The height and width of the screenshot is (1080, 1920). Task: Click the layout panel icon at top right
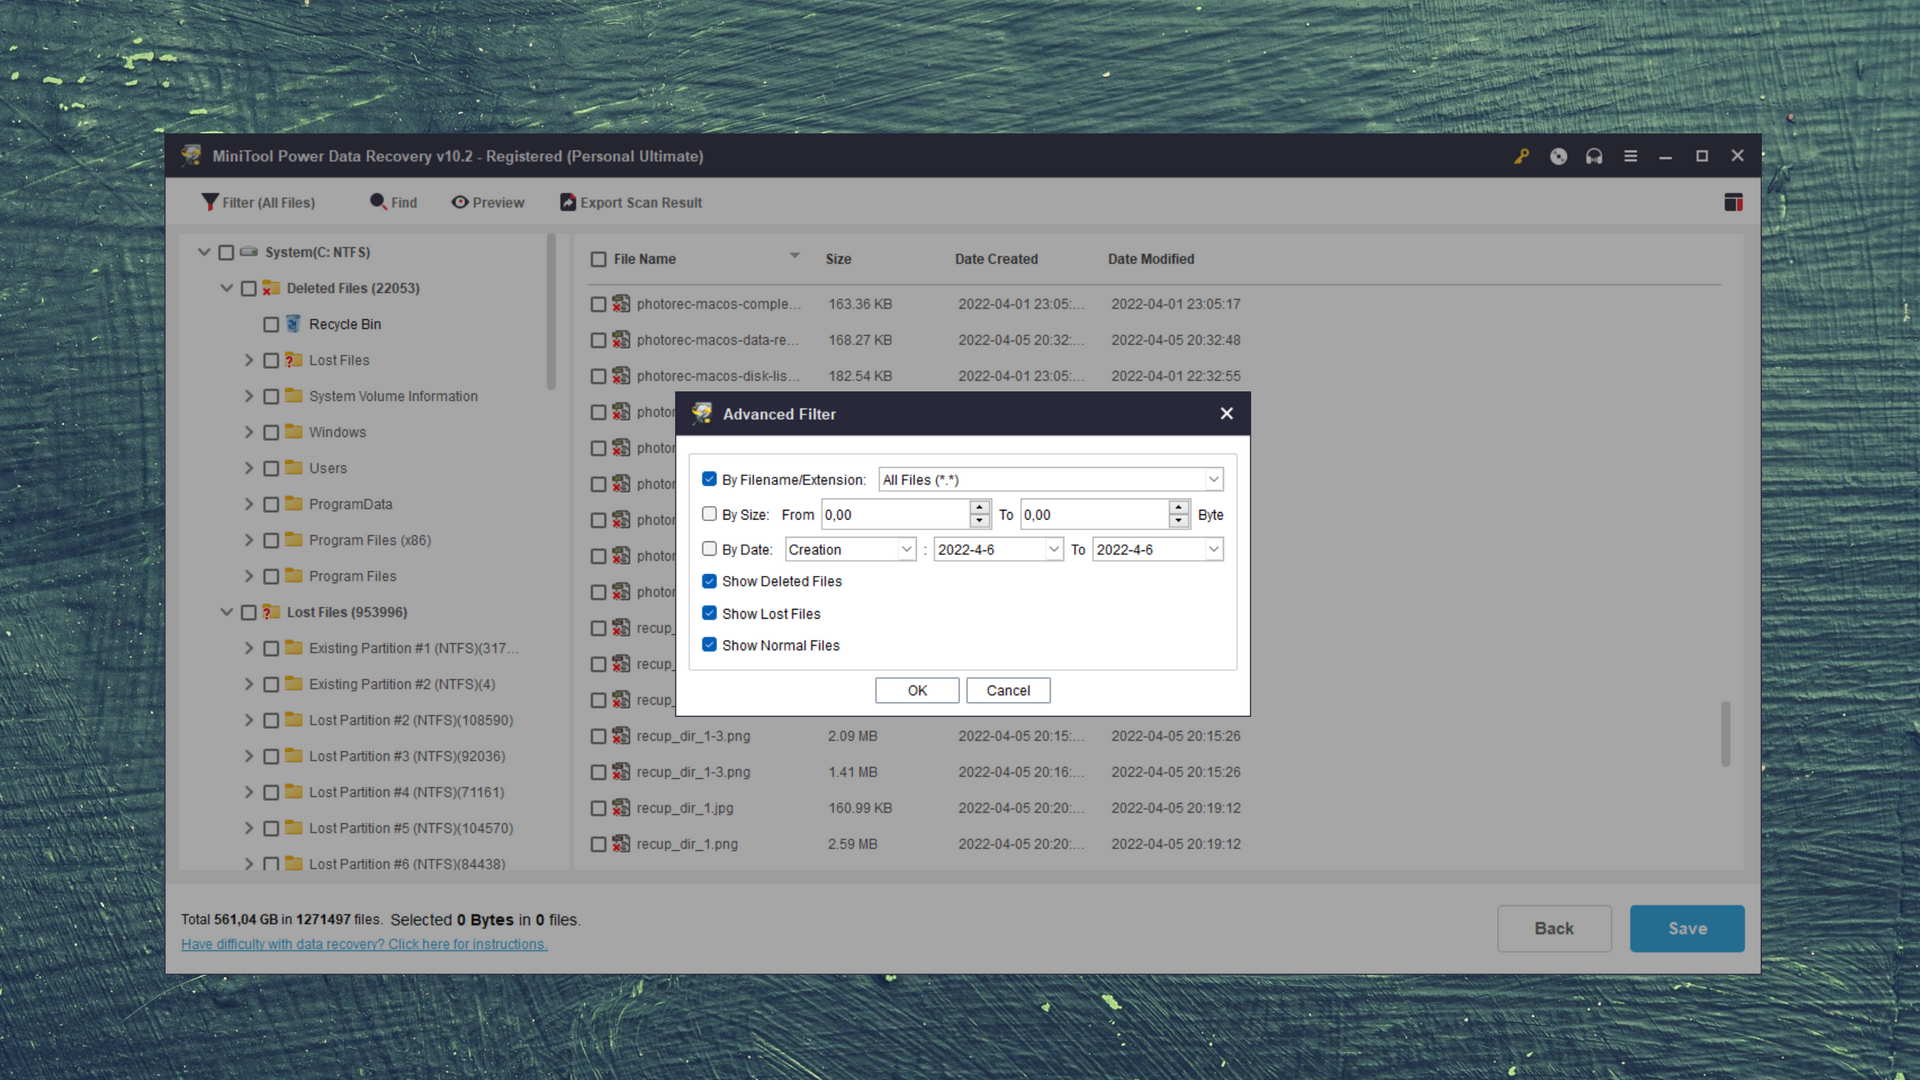1733,202
